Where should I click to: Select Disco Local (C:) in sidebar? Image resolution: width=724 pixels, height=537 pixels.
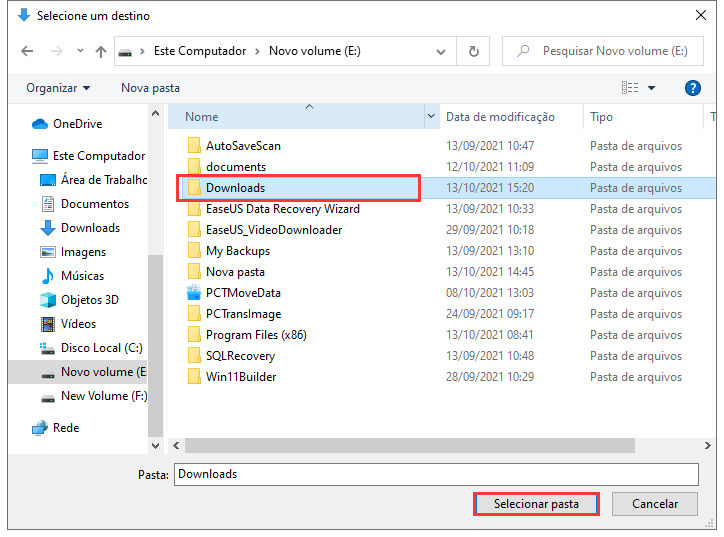(x=102, y=348)
